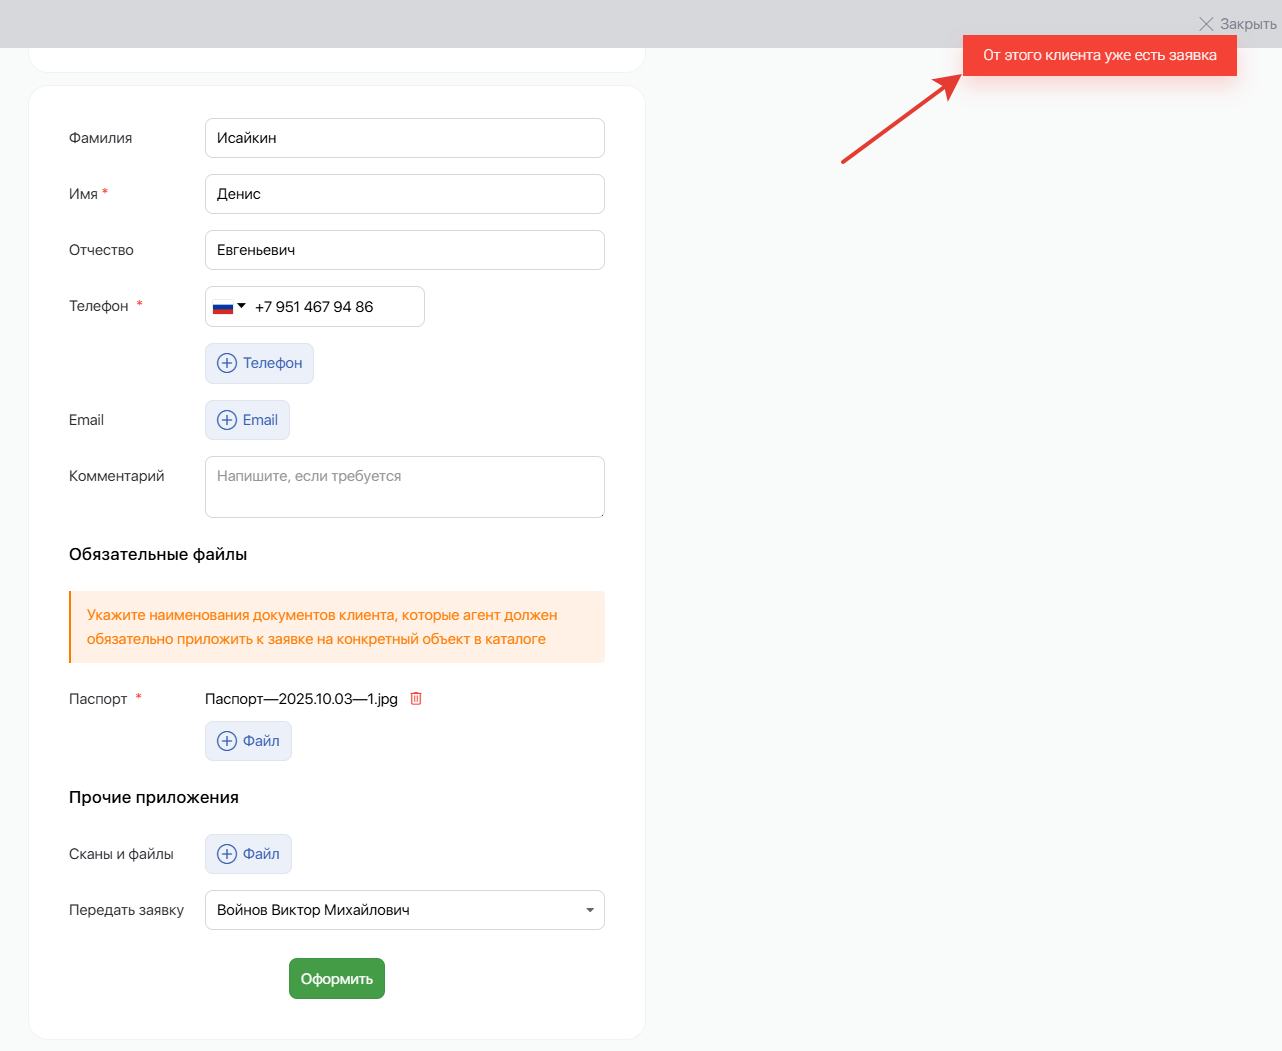Click the X icon beside Закрыть

coord(1206,24)
